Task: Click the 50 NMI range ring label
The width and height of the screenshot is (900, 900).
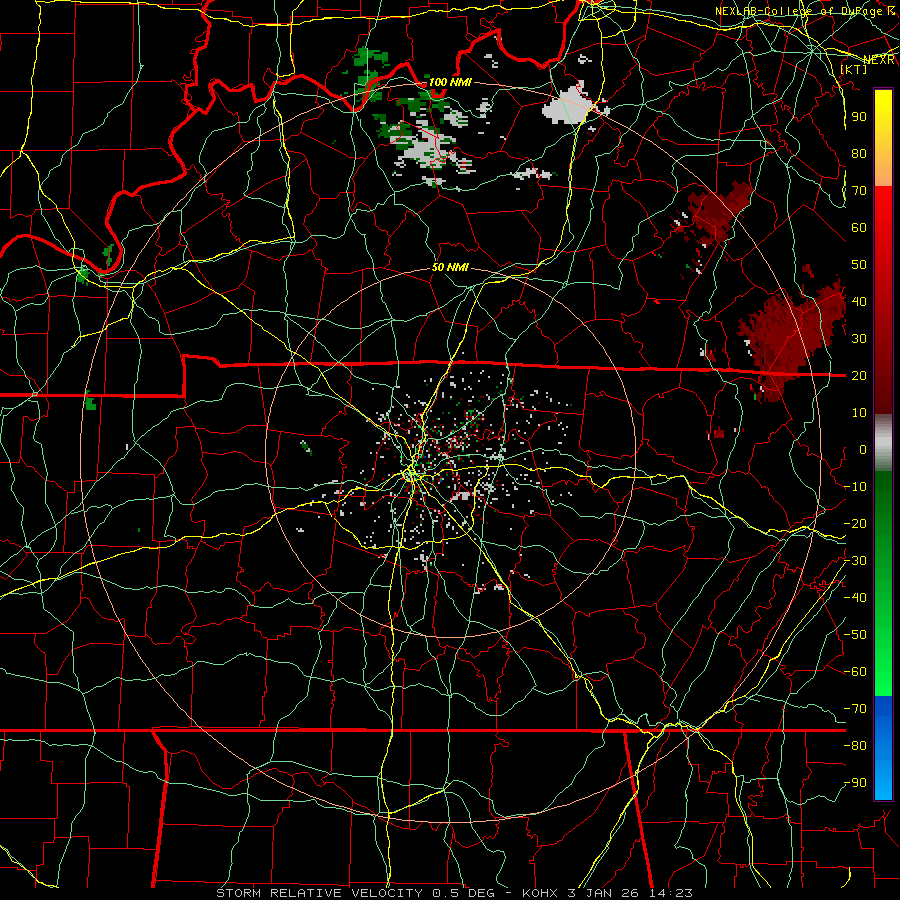Action: pyautogui.click(x=450, y=267)
